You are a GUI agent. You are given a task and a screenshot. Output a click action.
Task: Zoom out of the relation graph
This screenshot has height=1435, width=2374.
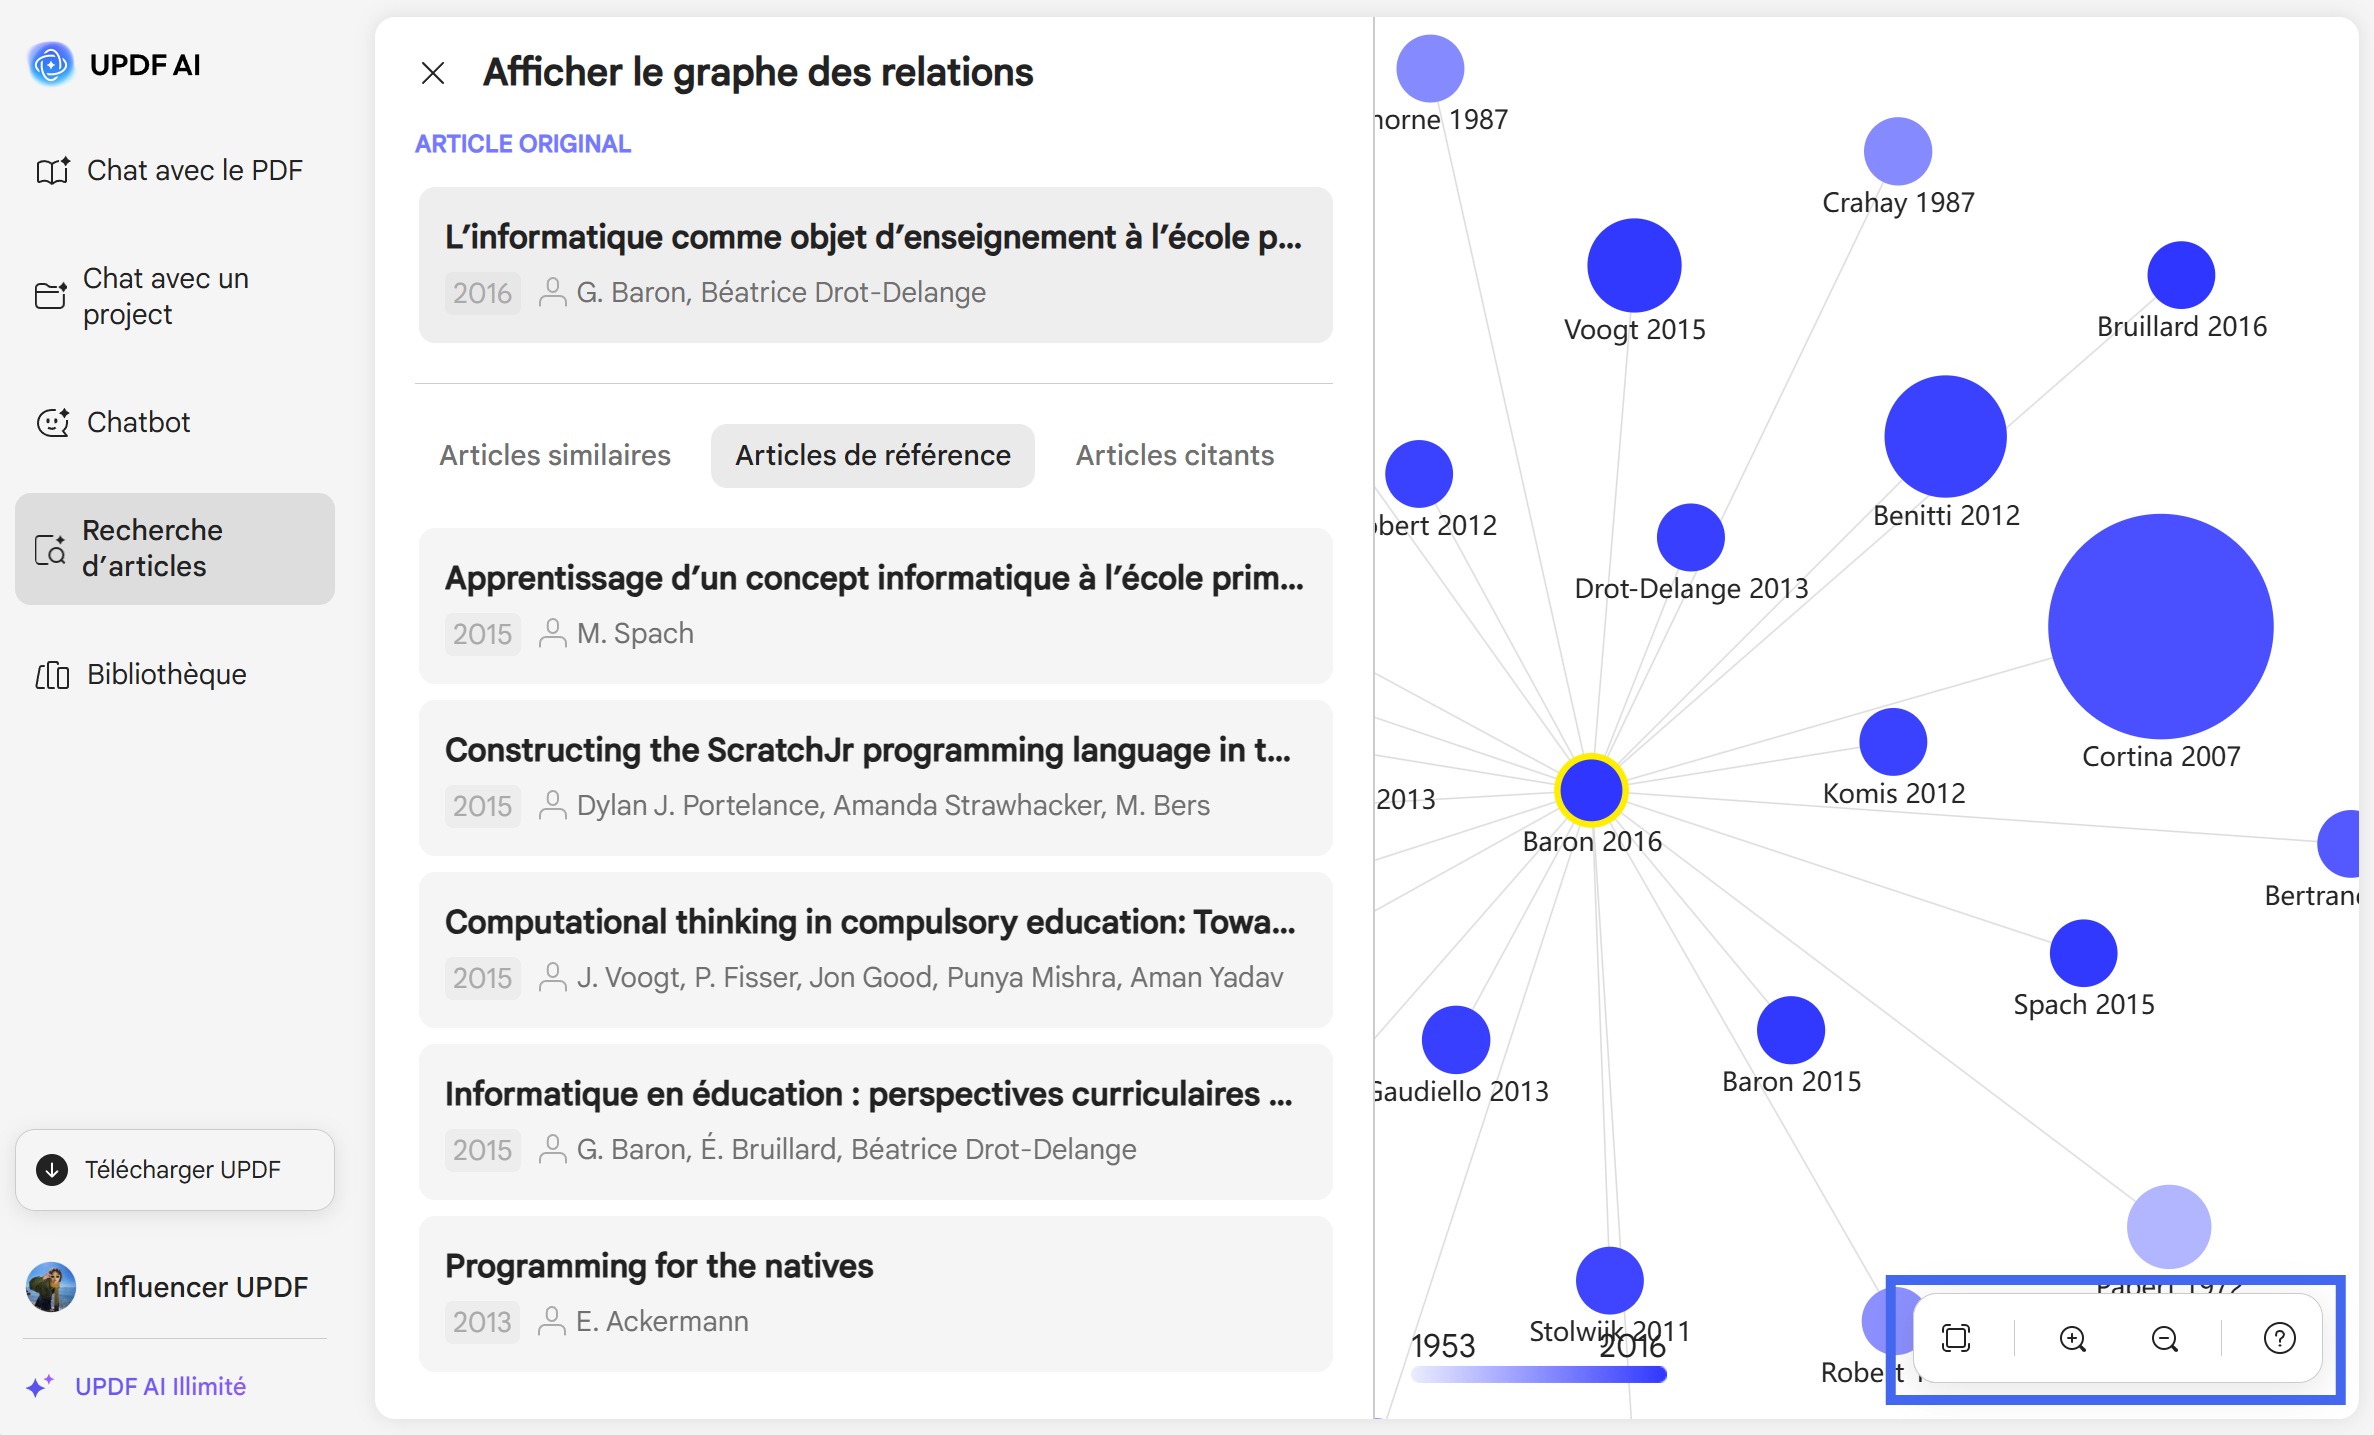[2165, 1338]
